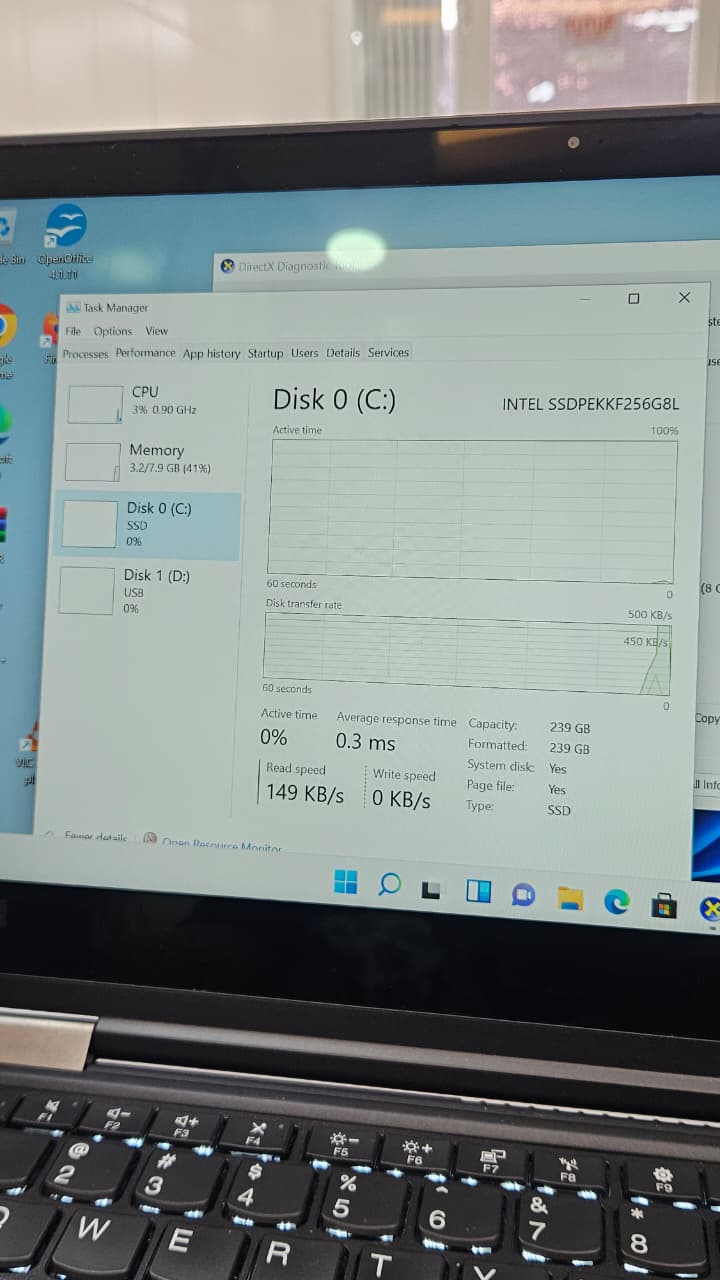Click the Disk transfer rate graph
Screen dimensions: 720x1280
(x=467, y=654)
